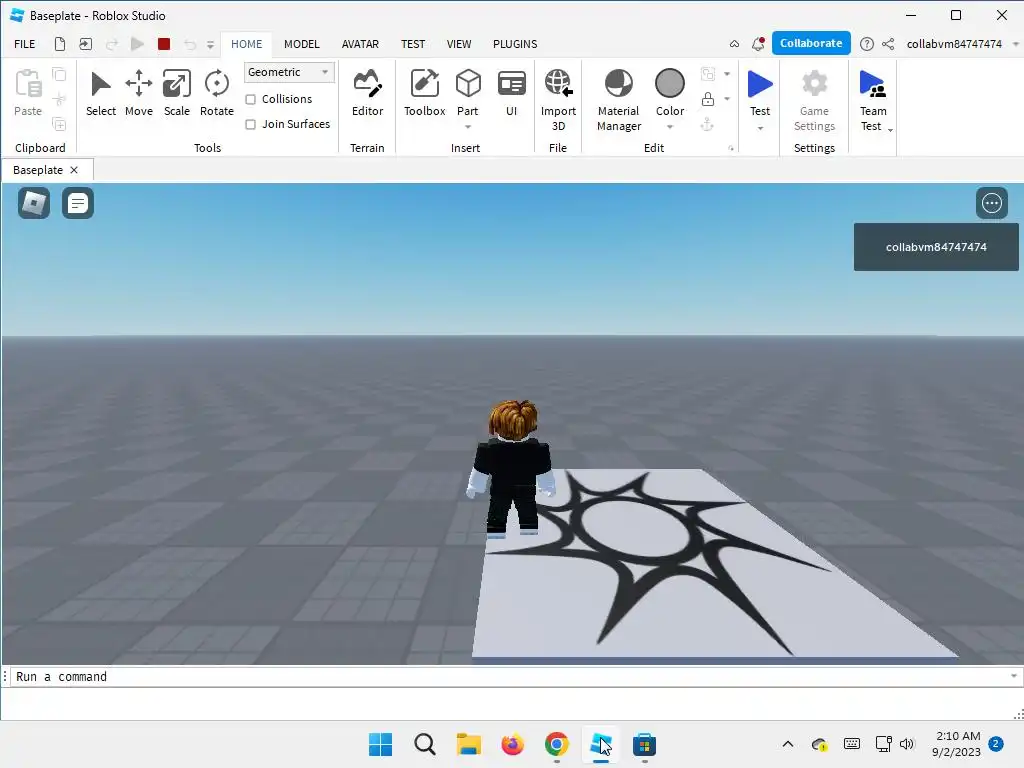The height and width of the screenshot is (768, 1024).
Task: Open Firefox from the taskbar
Action: coord(513,744)
